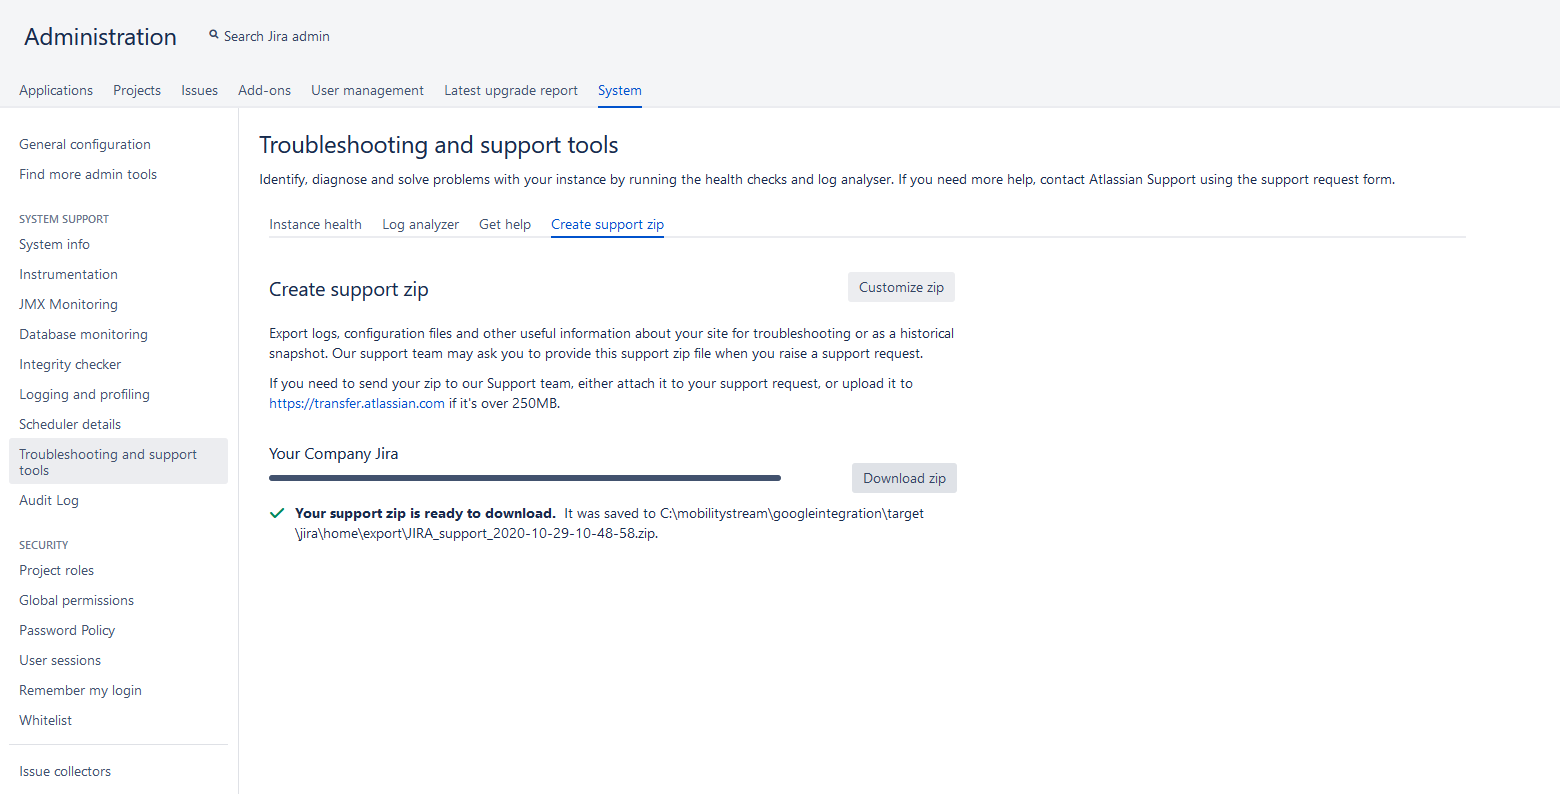The height and width of the screenshot is (794, 1560).
Task: Switch to the Add-ons tab
Action: pos(264,90)
